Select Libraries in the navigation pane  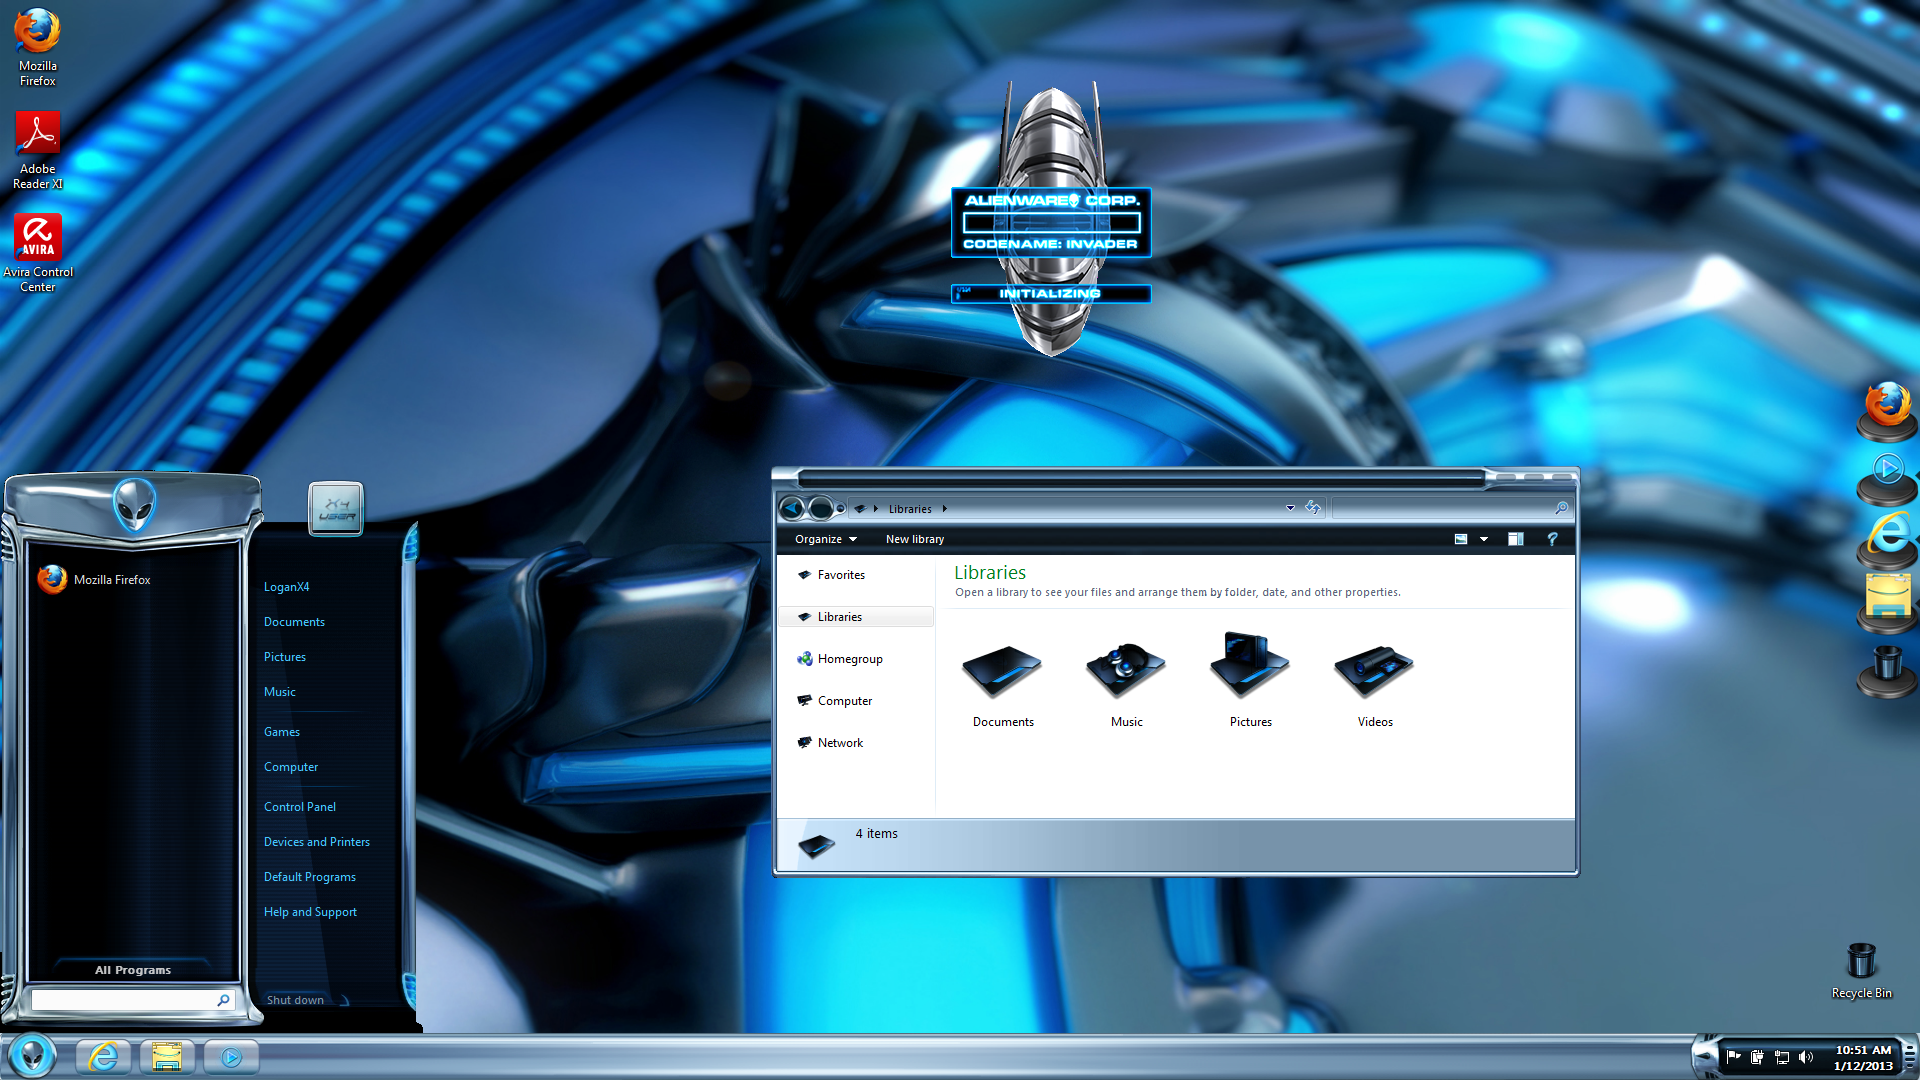(x=855, y=617)
